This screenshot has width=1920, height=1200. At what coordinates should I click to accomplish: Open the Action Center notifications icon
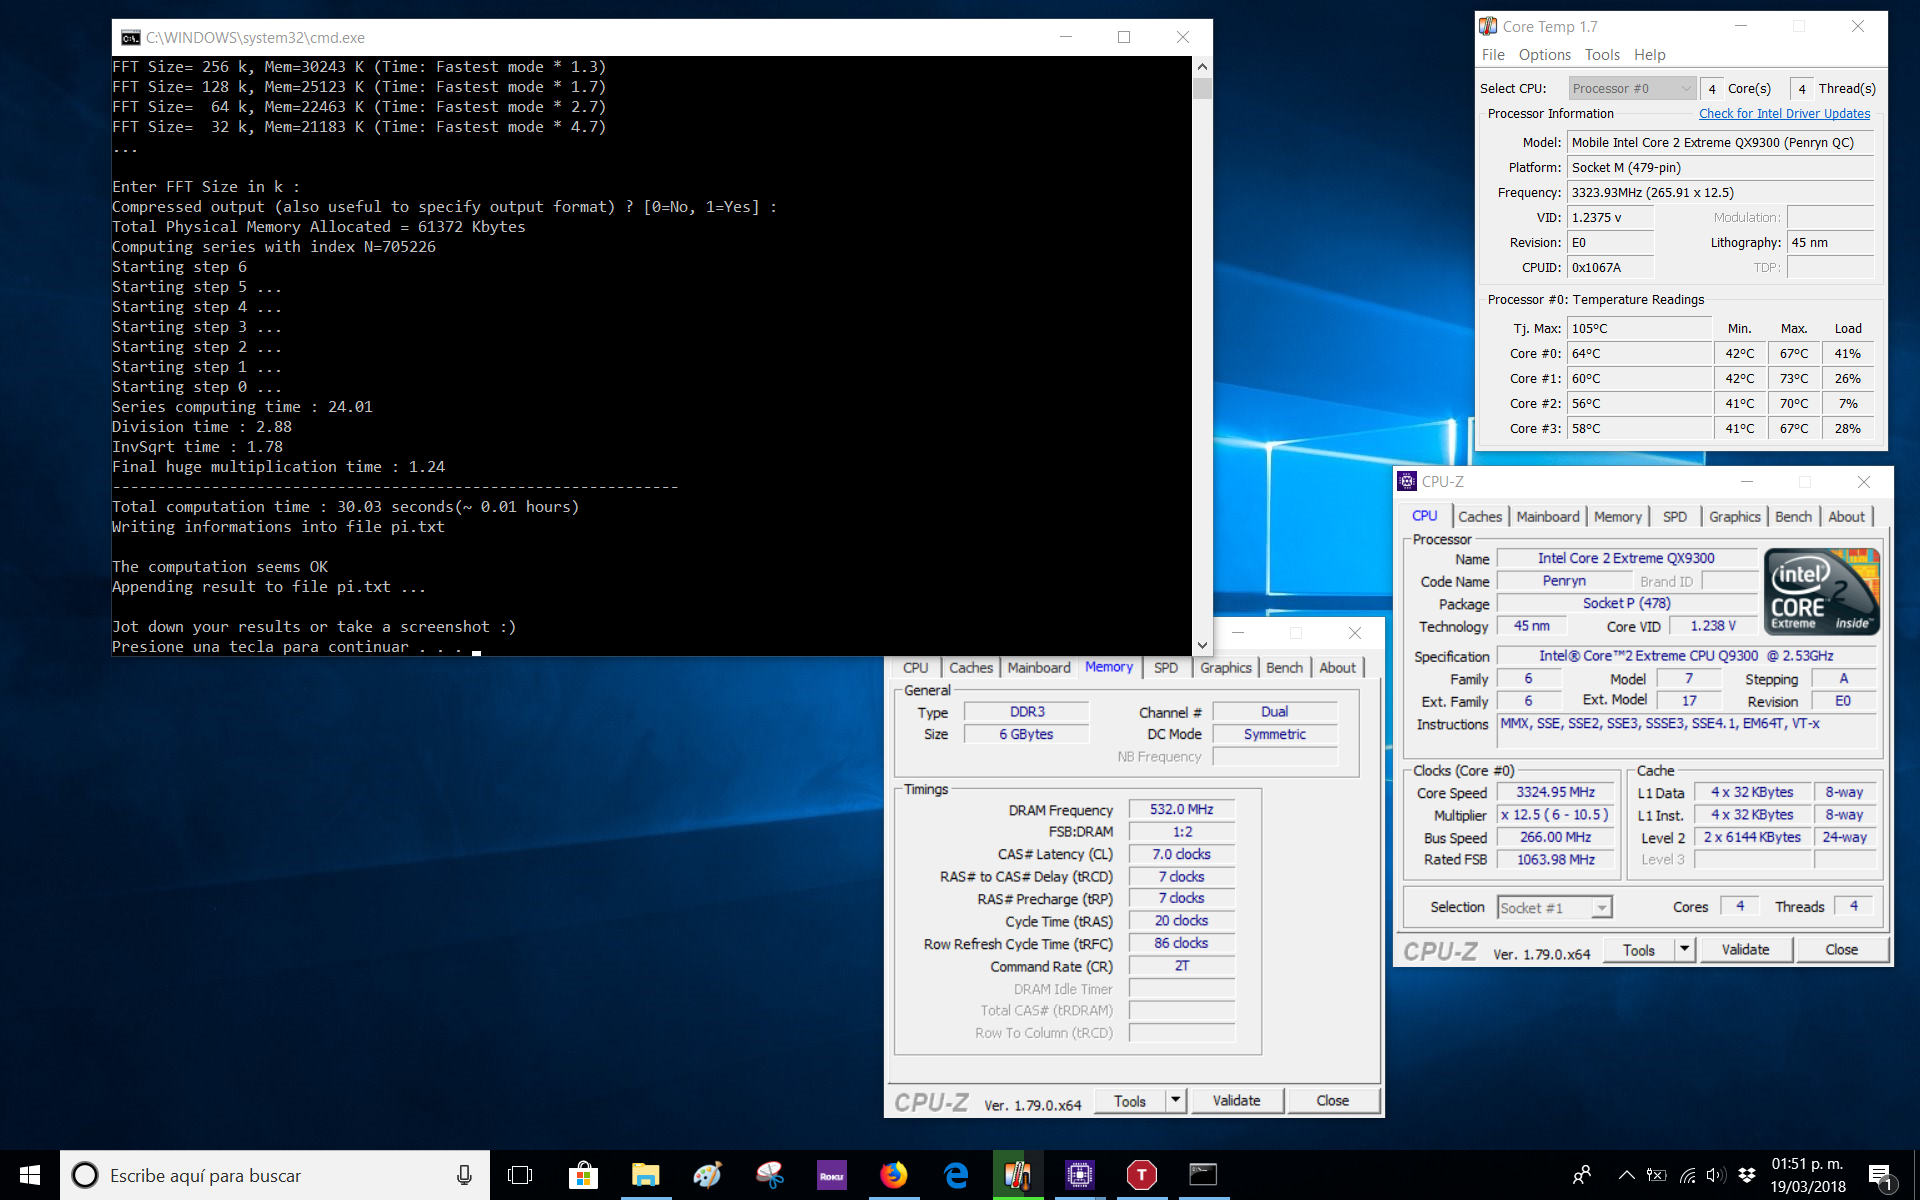(x=1882, y=1176)
